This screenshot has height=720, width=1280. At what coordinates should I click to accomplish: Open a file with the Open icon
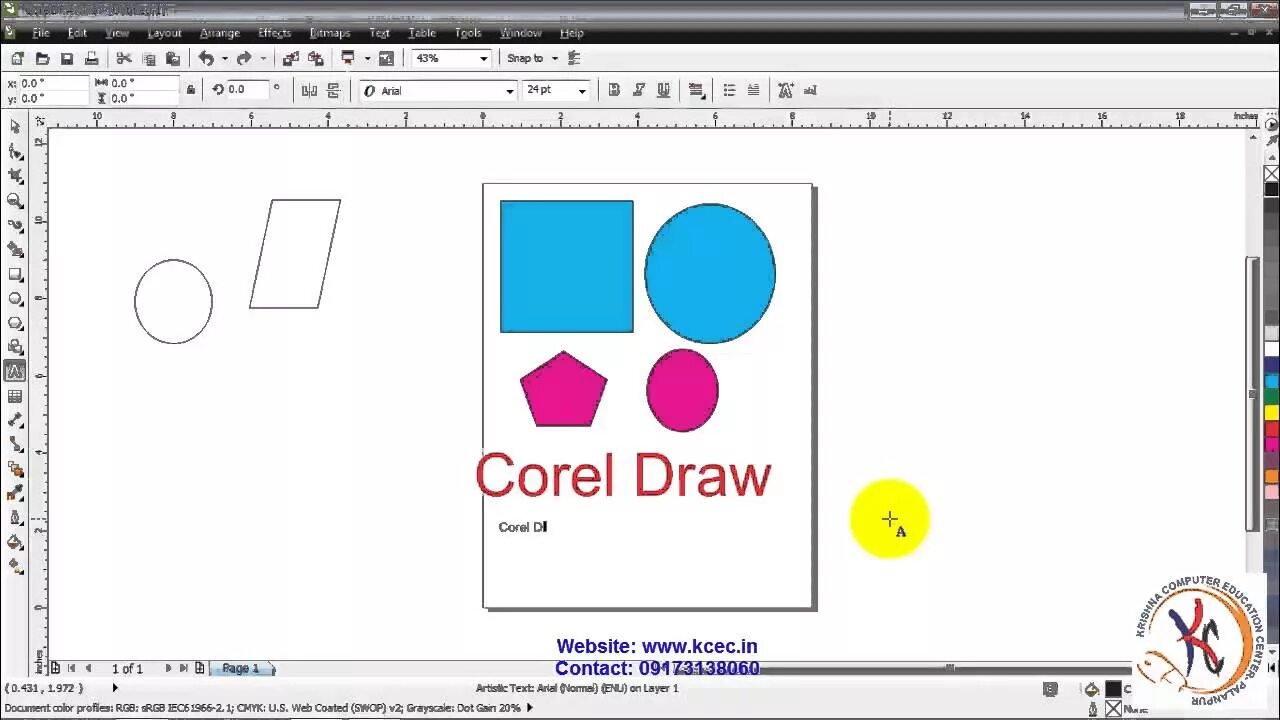tap(42, 59)
